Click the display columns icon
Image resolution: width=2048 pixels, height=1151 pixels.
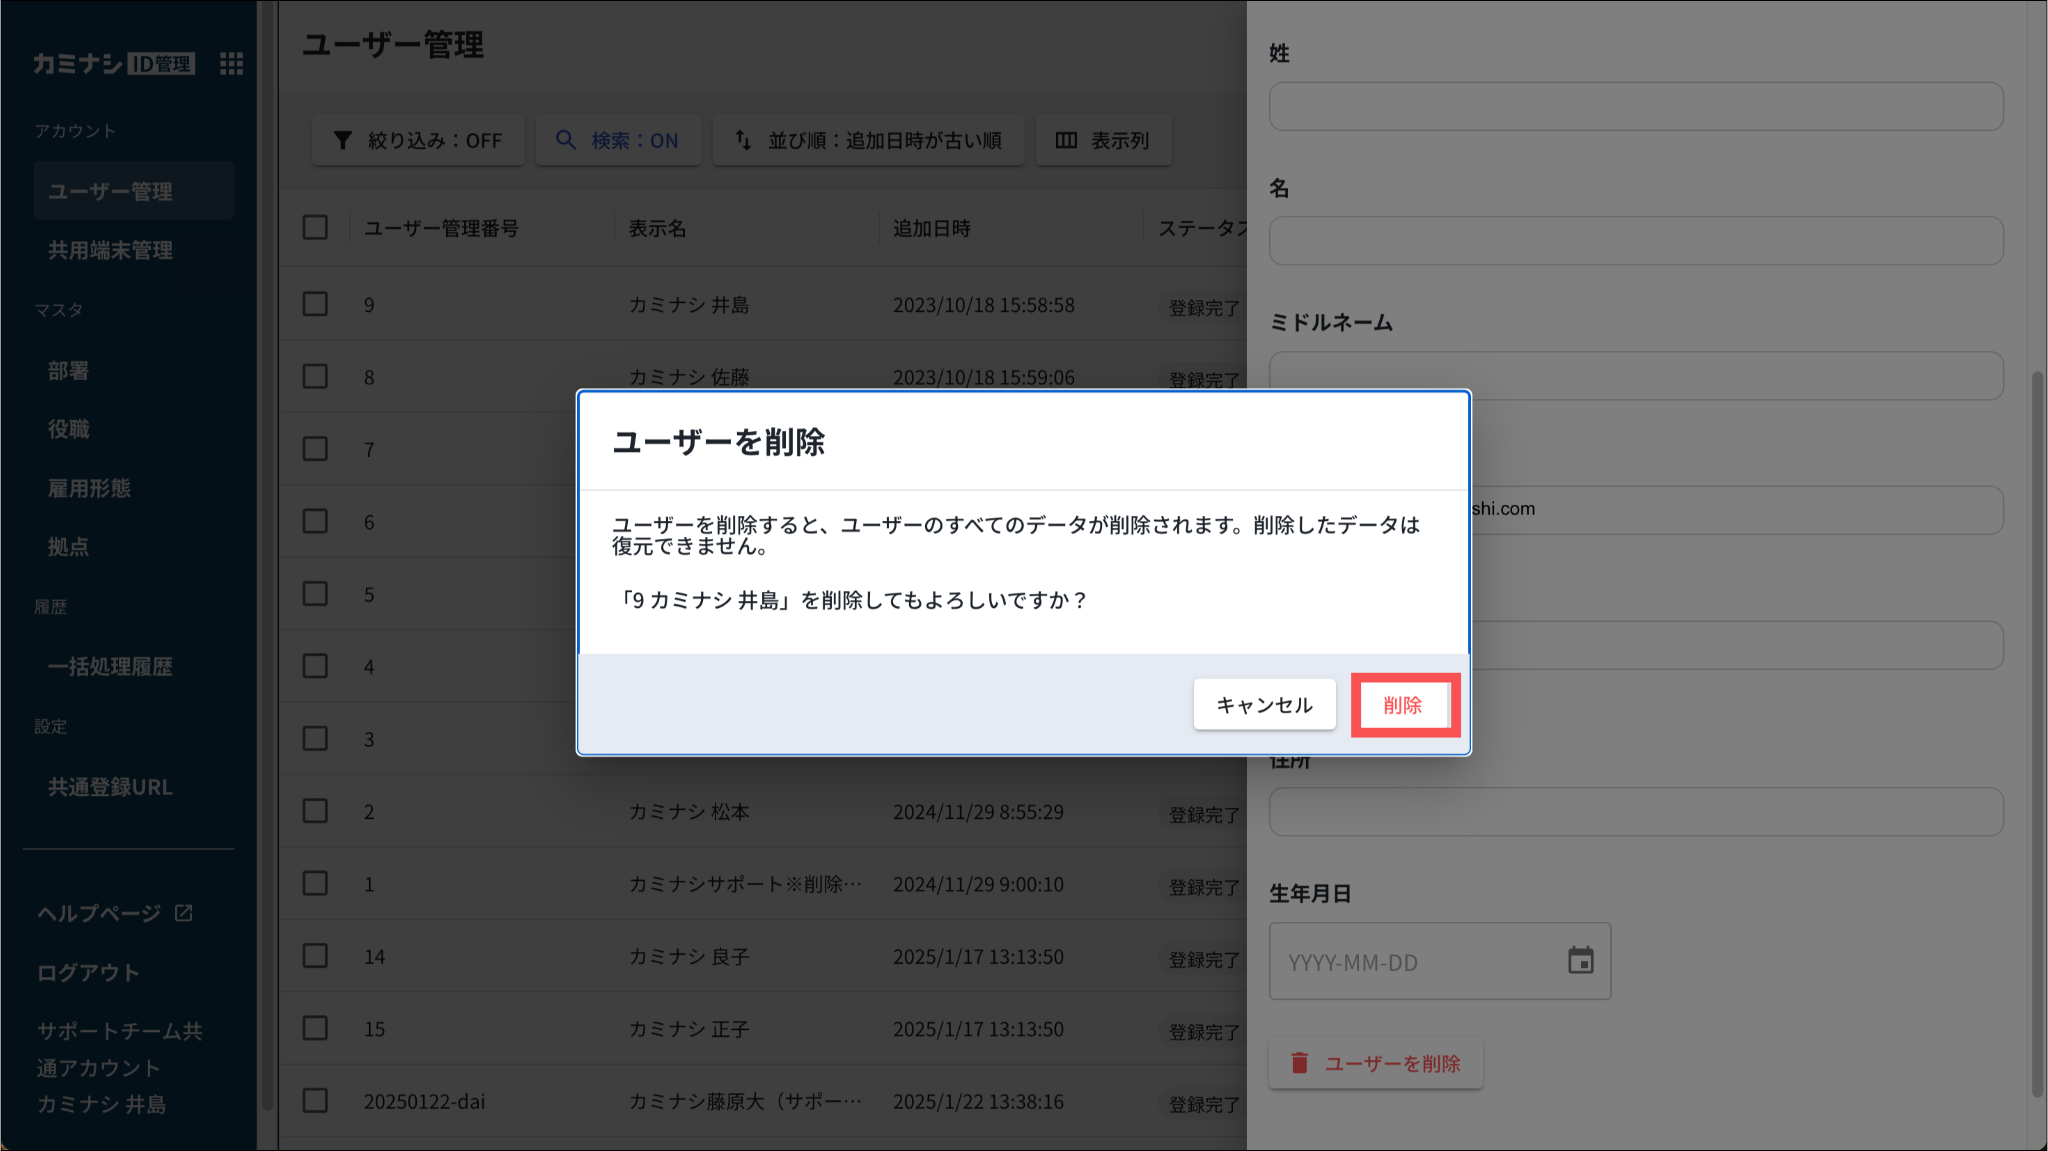point(1066,140)
